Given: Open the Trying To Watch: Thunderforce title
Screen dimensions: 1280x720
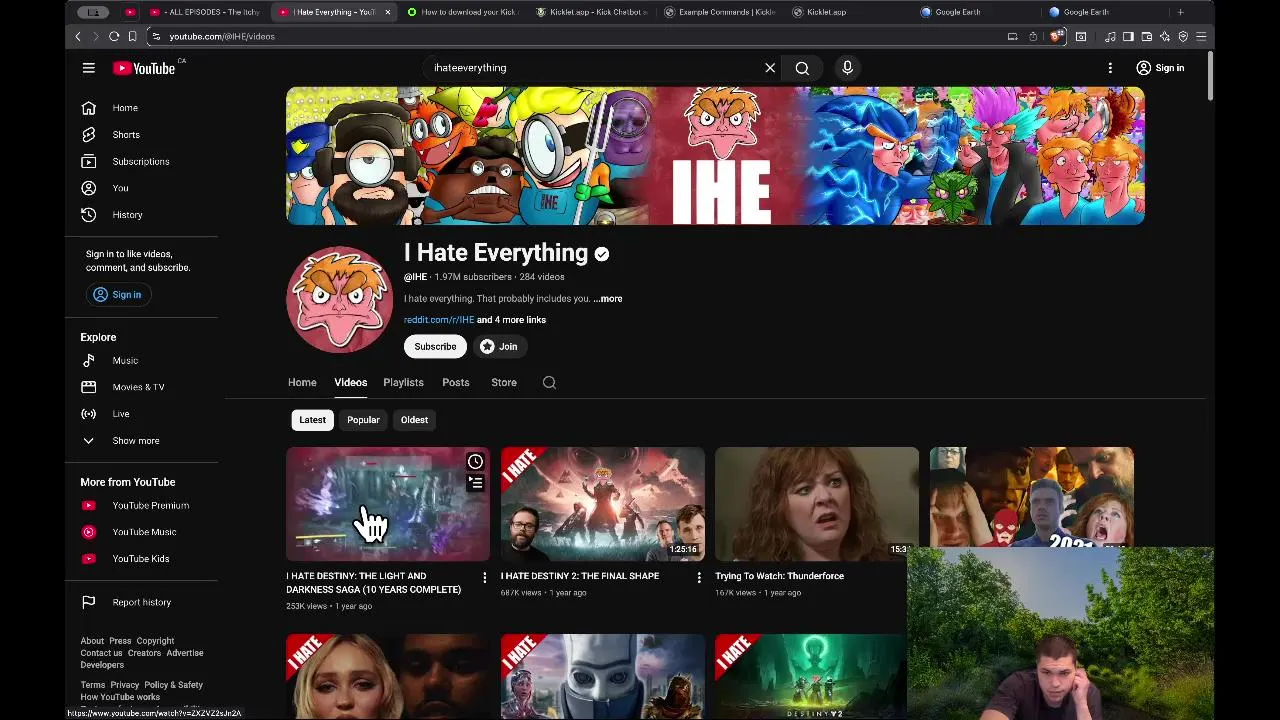Looking at the screenshot, I should (779, 576).
